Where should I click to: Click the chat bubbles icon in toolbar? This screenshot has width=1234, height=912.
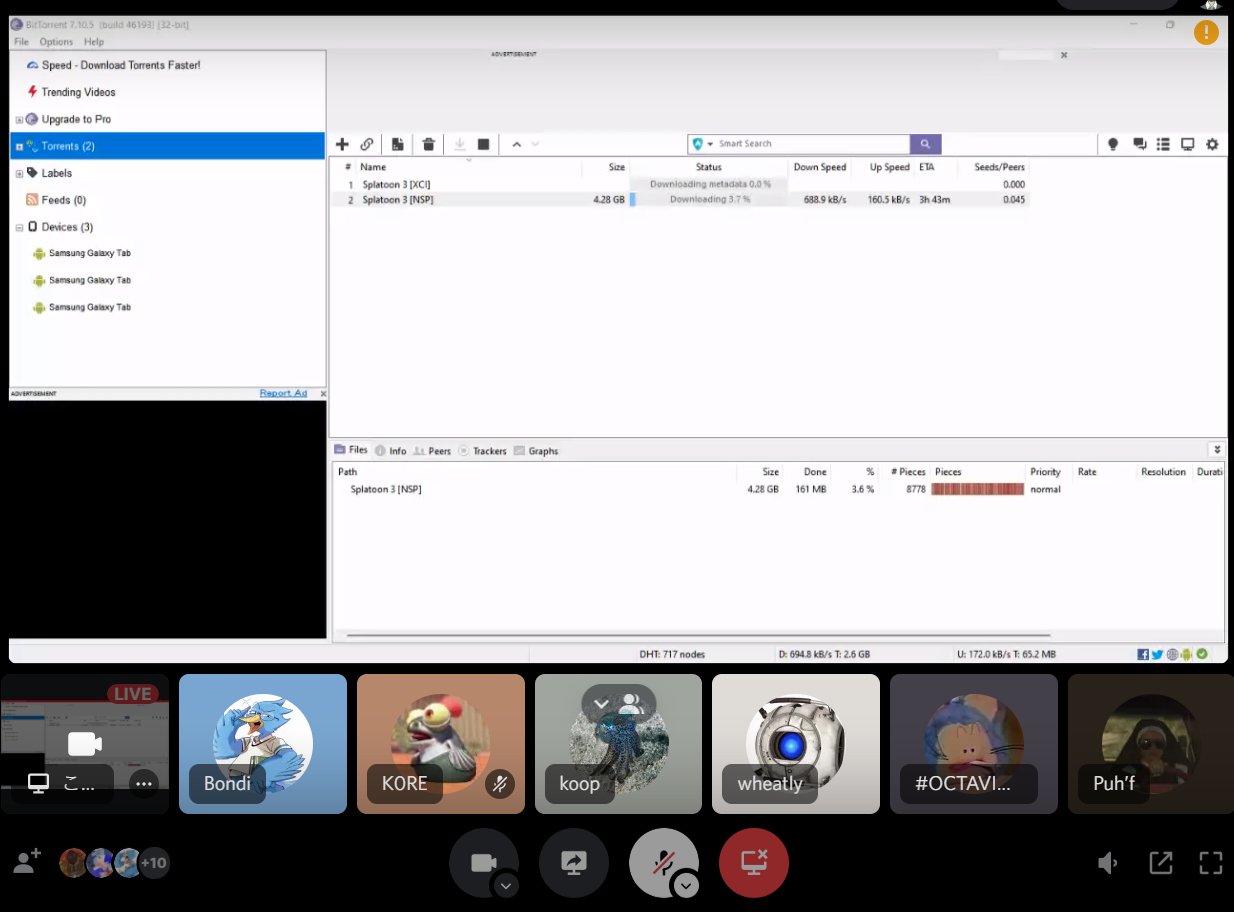click(x=1139, y=144)
